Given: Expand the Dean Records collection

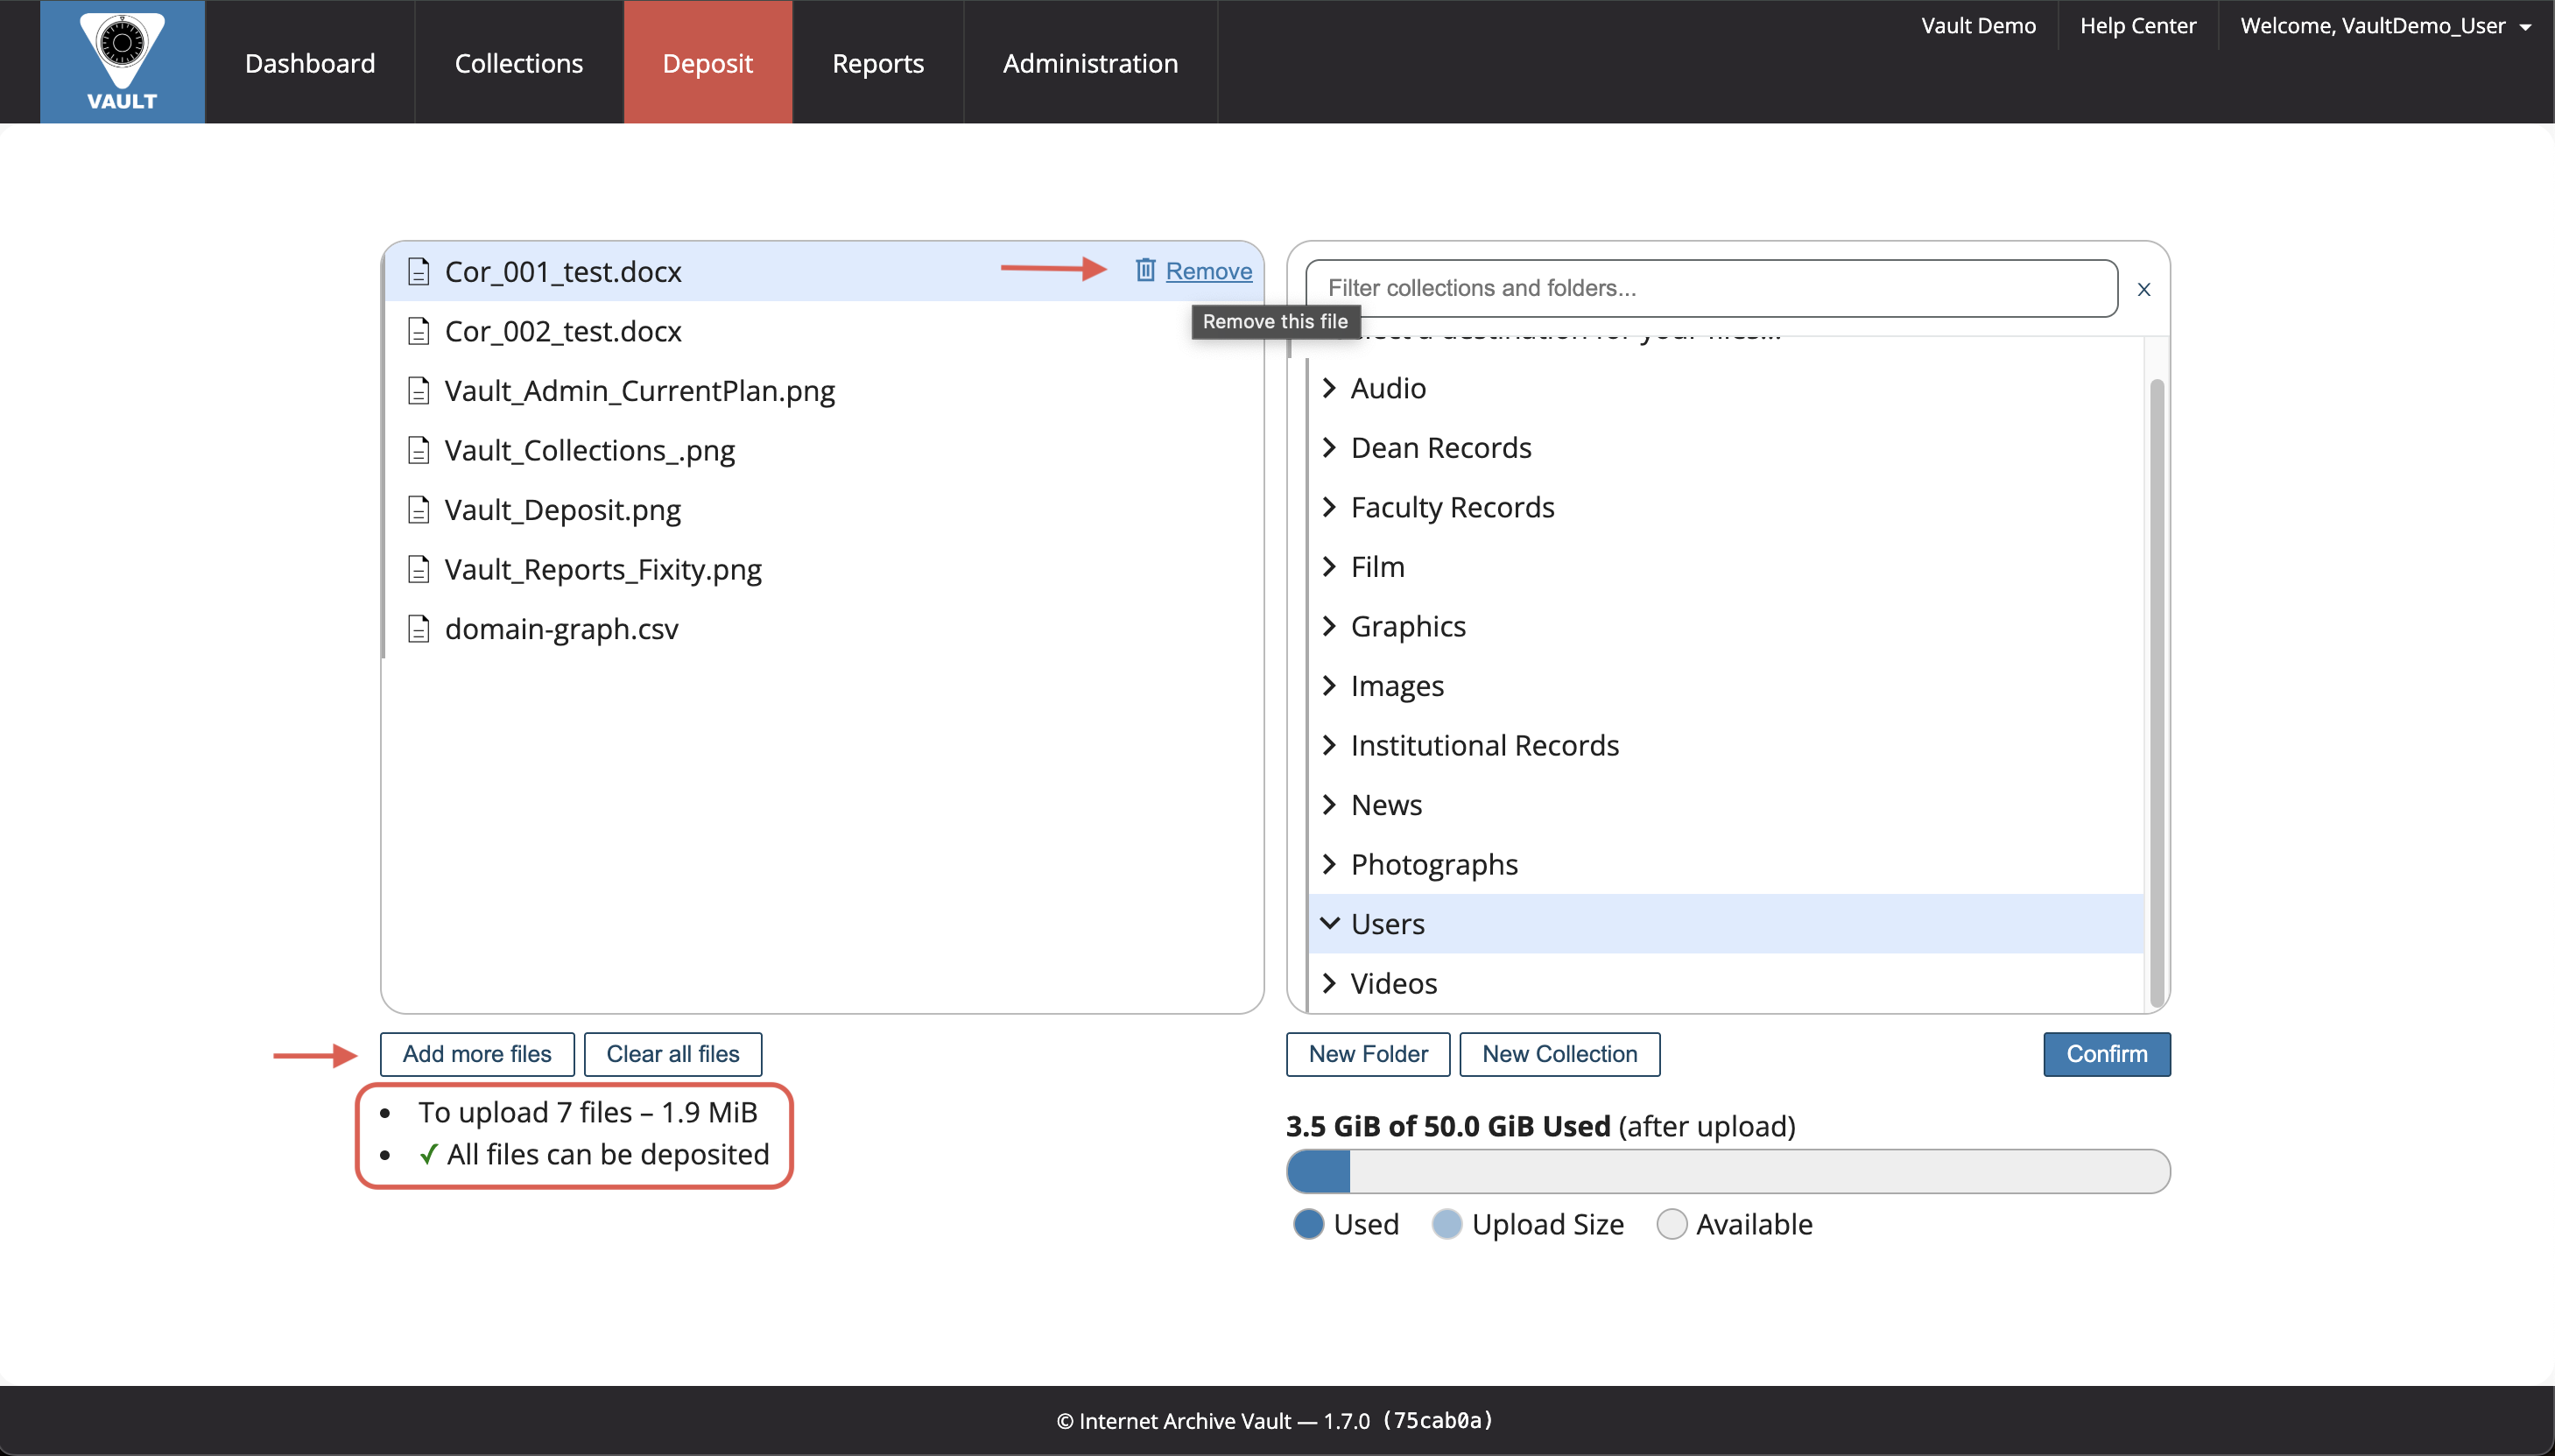Looking at the screenshot, I should click(x=1329, y=448).
